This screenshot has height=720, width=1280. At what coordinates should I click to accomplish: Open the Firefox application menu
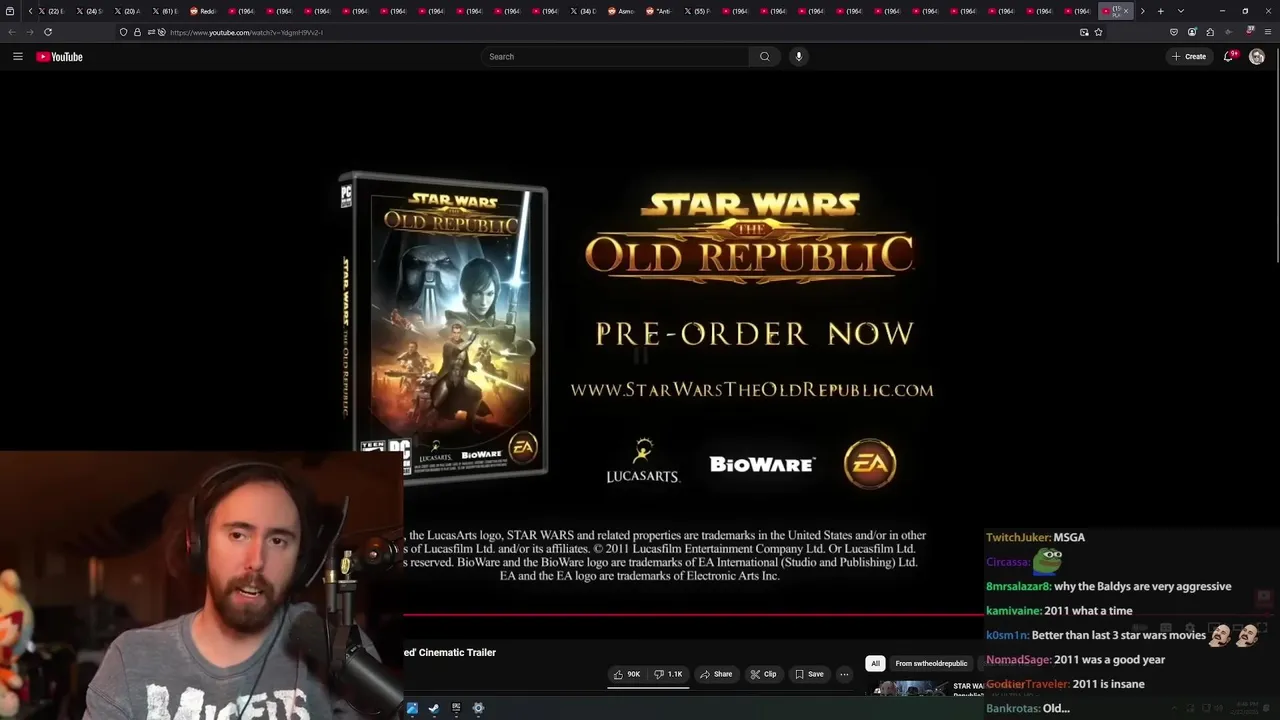point(1269,32)
